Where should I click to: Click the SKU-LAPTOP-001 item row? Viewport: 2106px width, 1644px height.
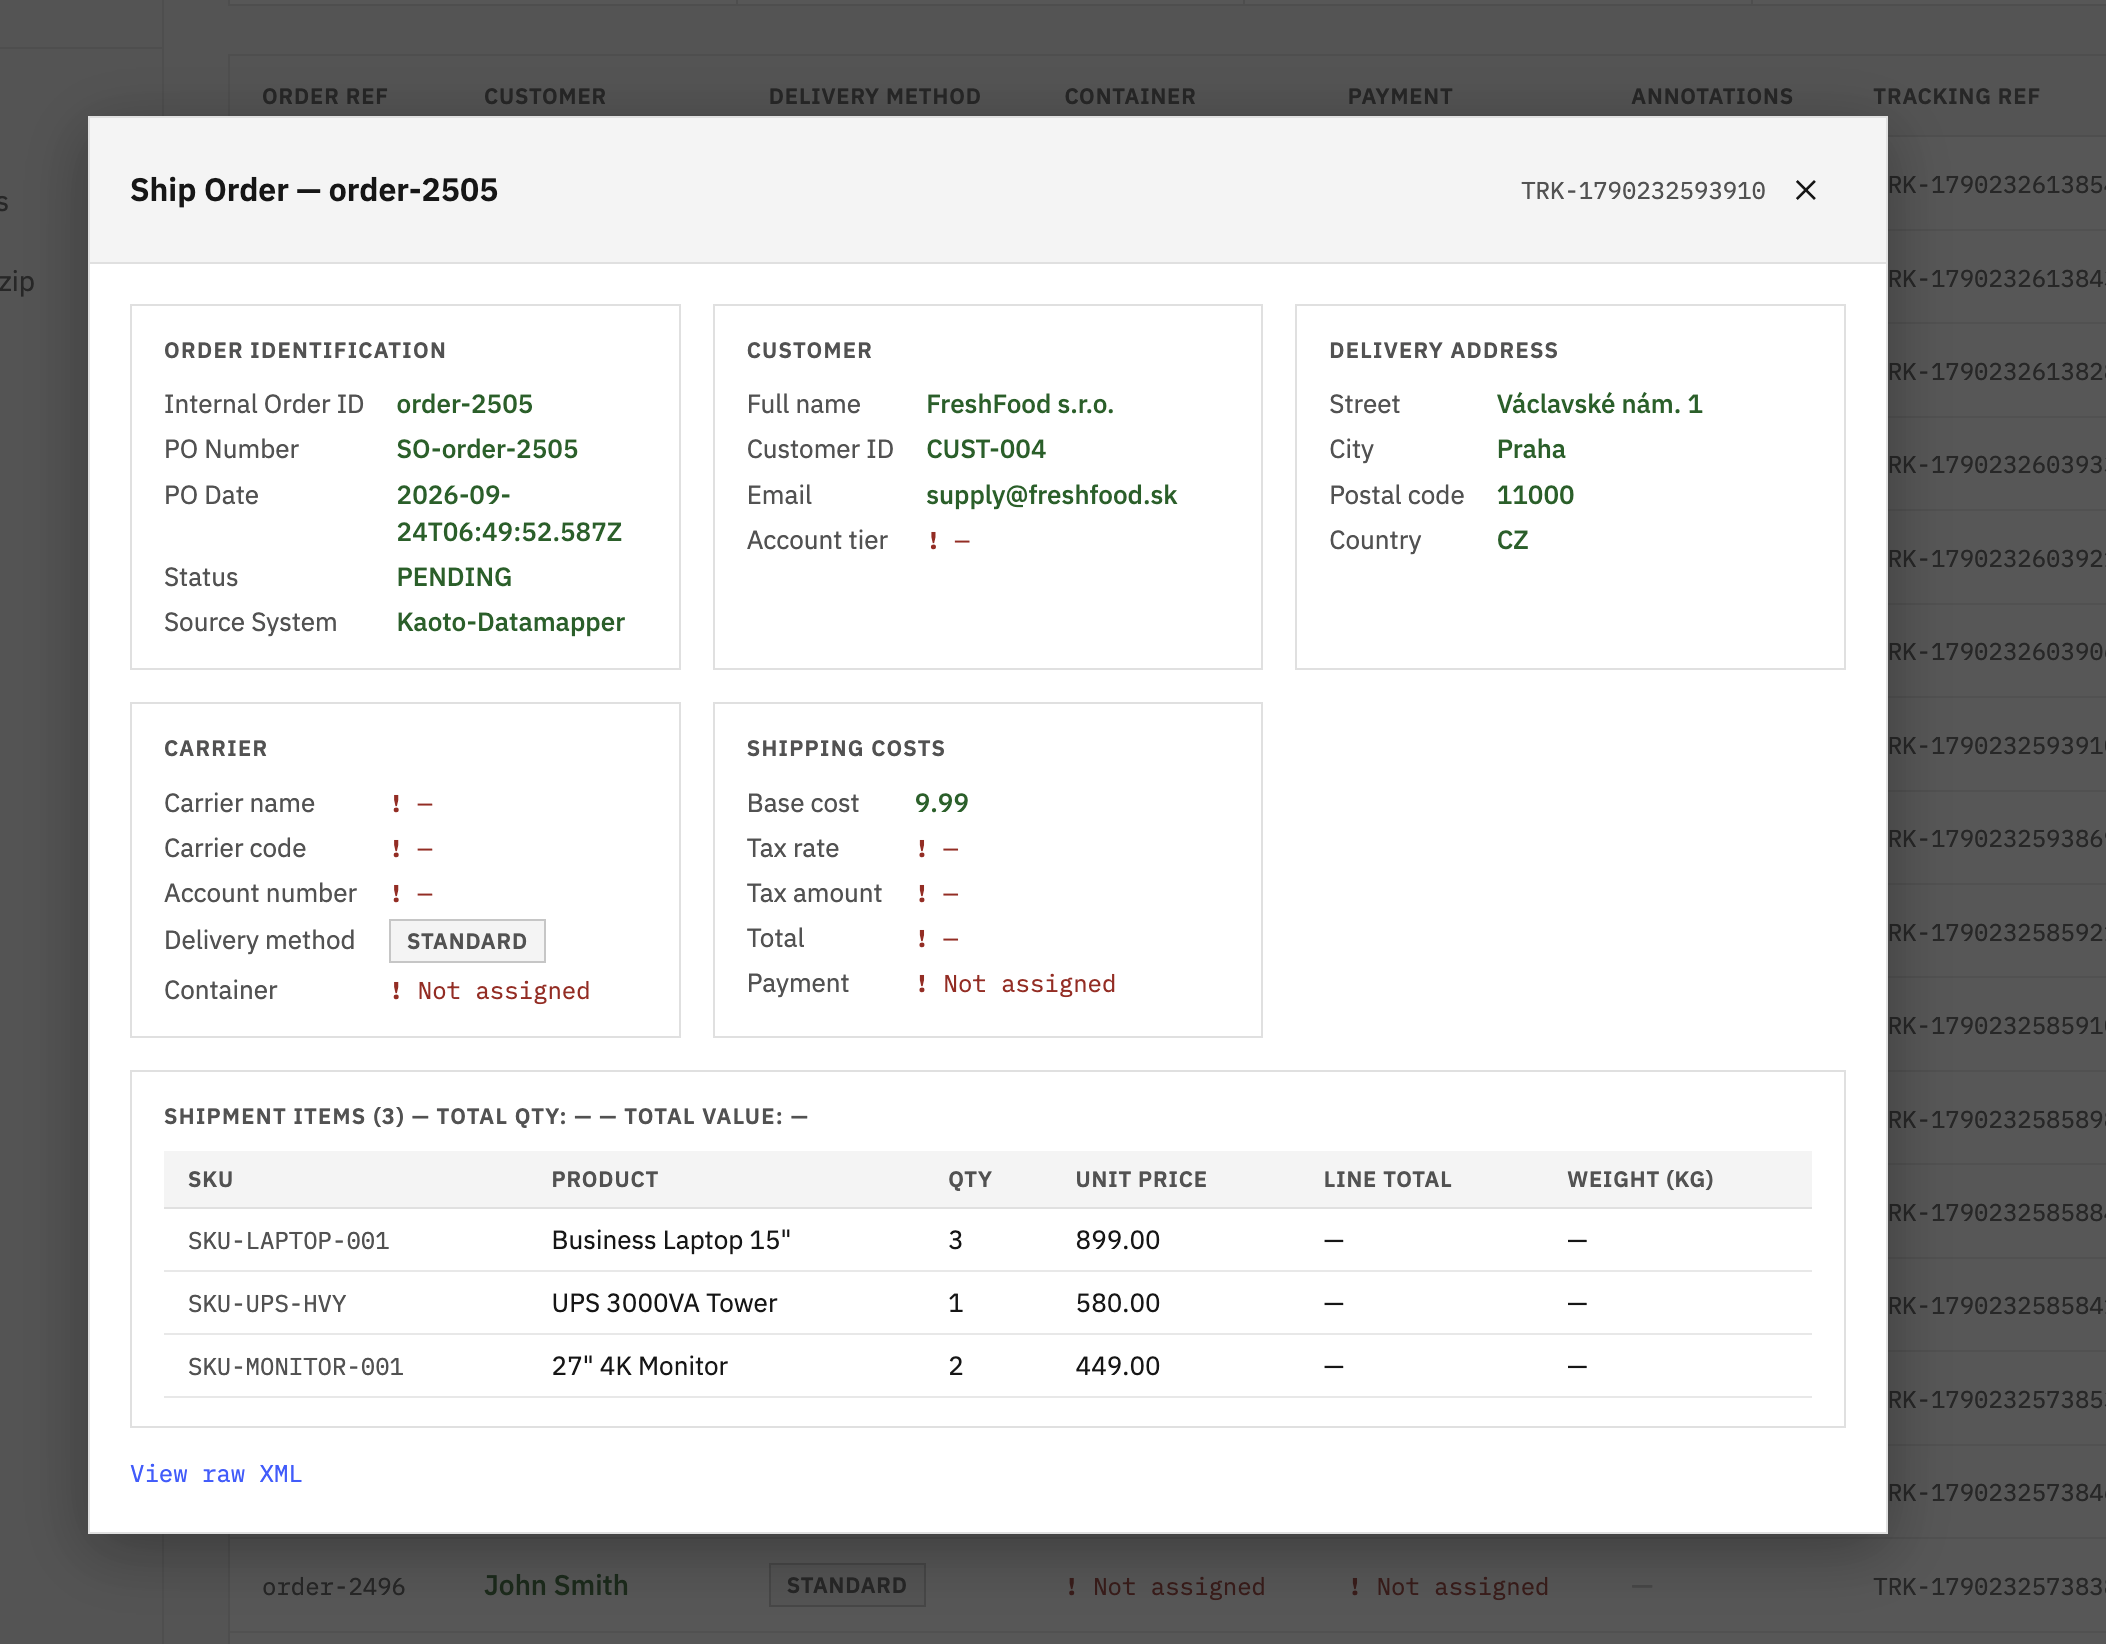click(x=988, y=1240)
